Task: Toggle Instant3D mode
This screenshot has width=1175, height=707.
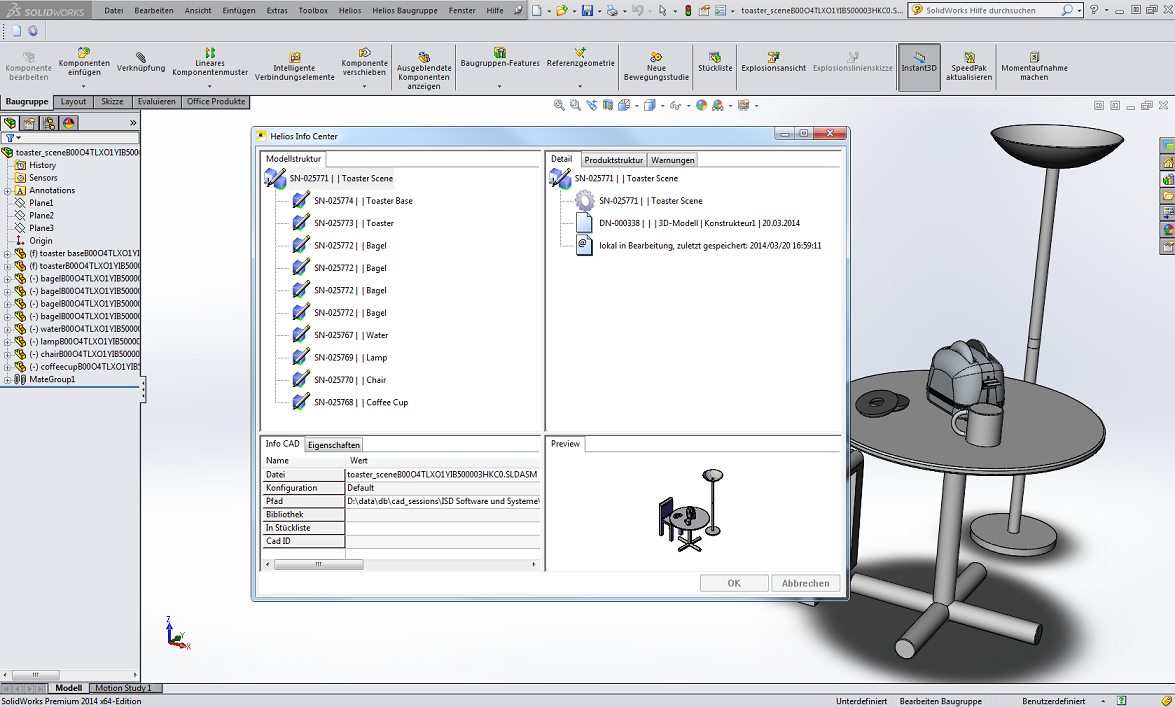Action: (919, 67)
